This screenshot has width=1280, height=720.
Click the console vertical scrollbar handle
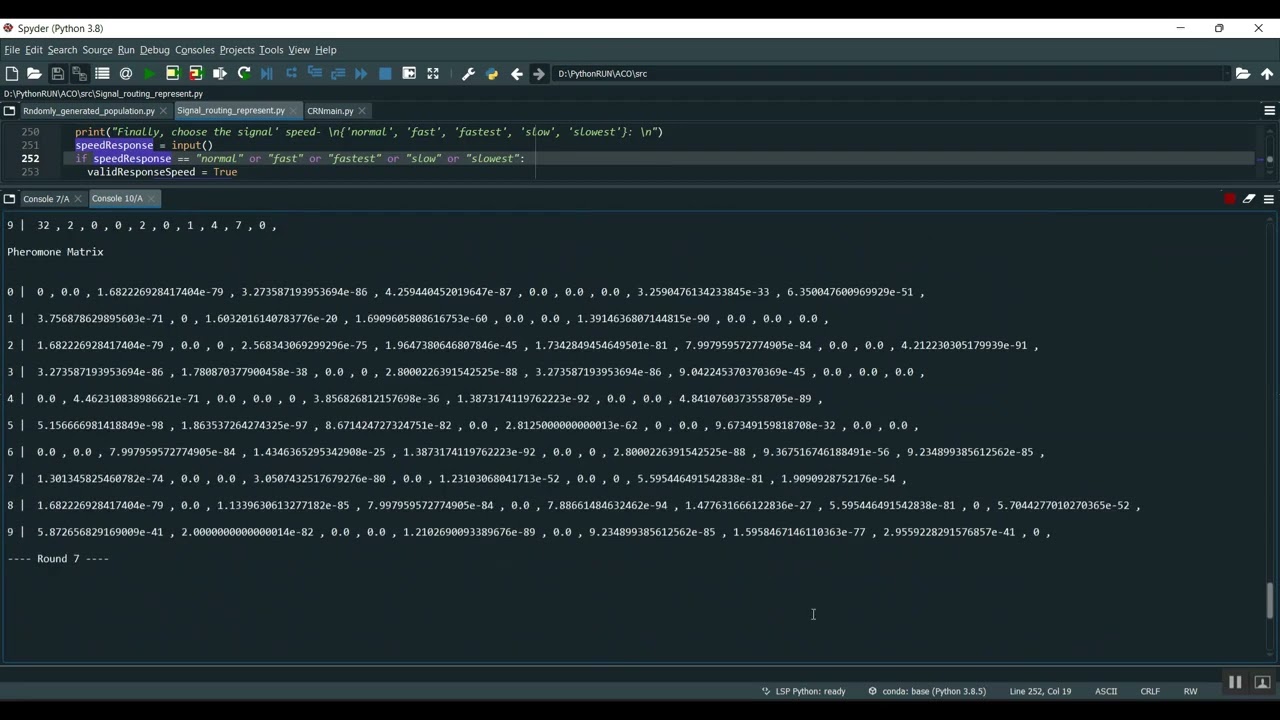click(1270, 601)
